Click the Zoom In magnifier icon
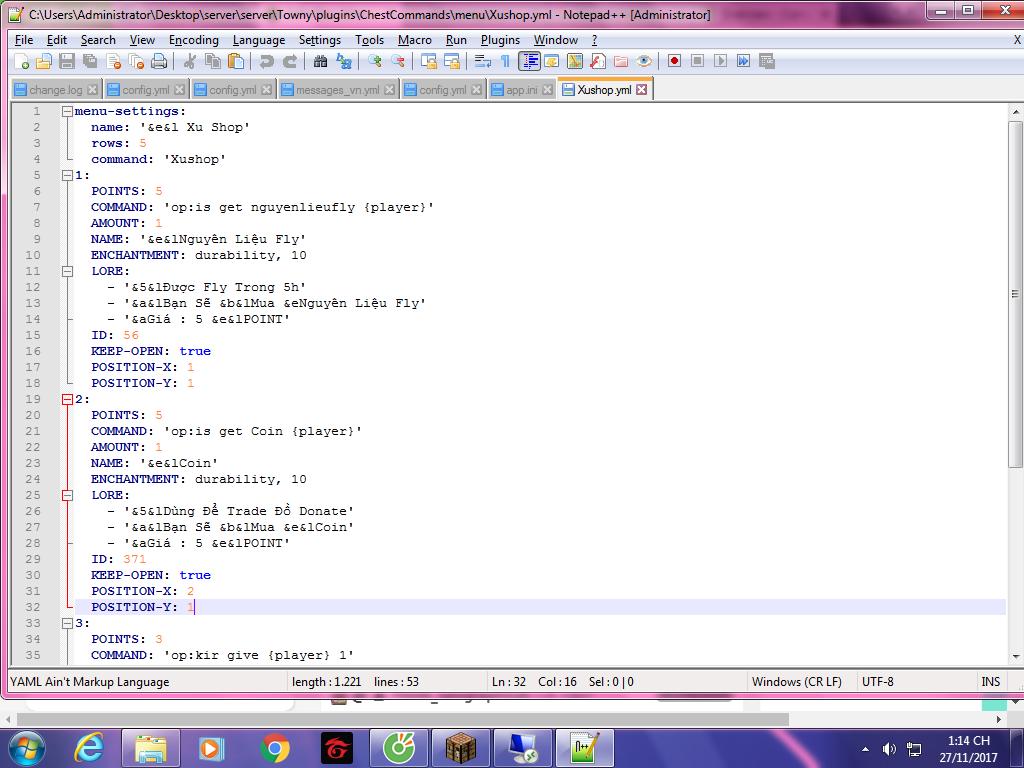This screenshot has height=768, width=1024. coord(375,61)
